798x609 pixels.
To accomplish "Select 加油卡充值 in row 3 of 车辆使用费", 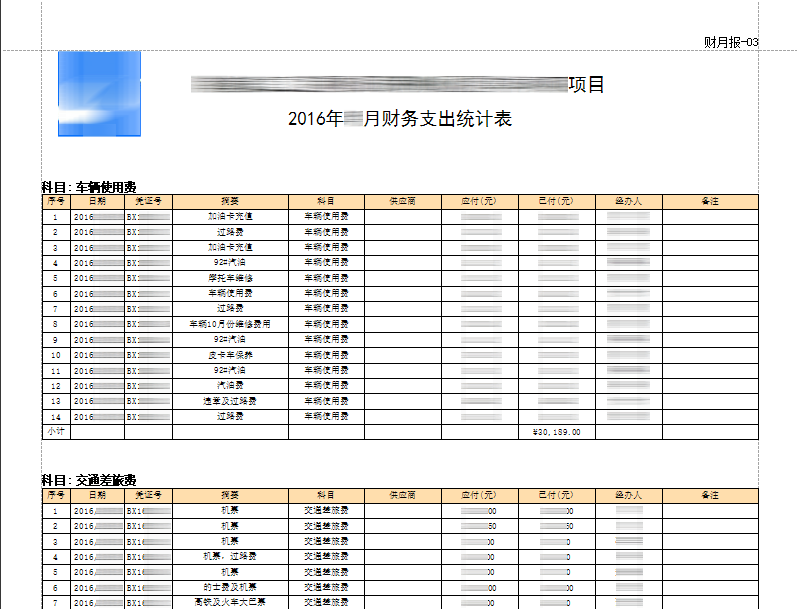I will [x=230, y=247].
